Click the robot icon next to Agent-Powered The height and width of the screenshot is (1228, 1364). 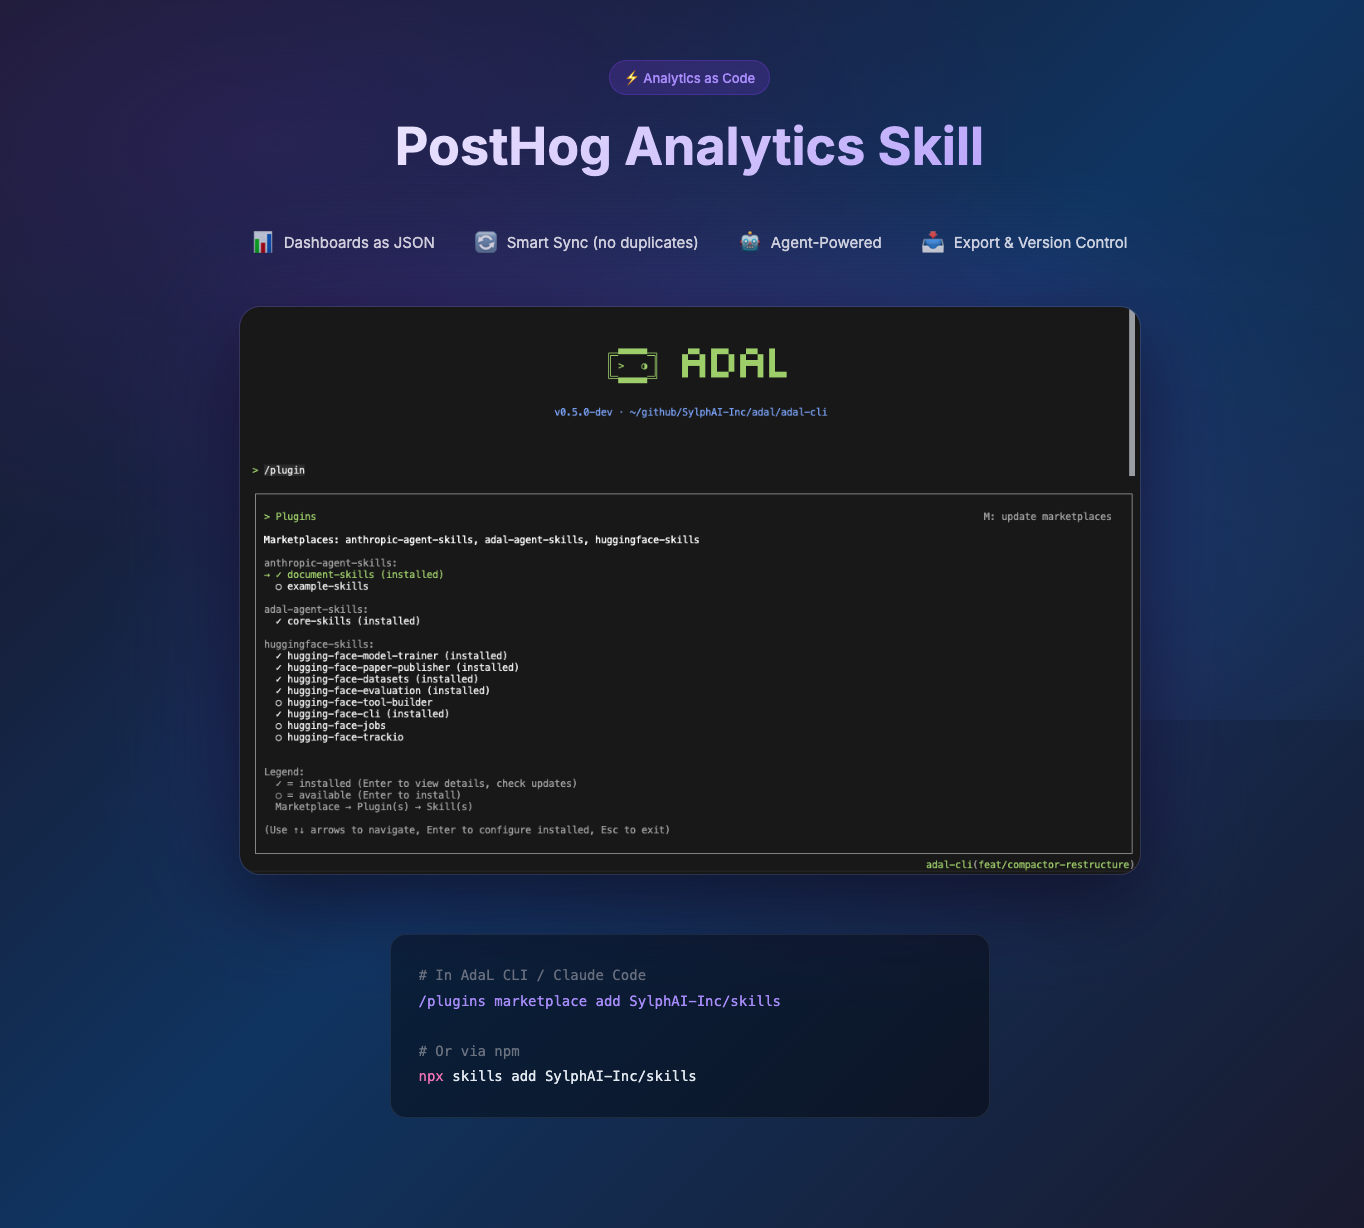click(x=750, y=242)
